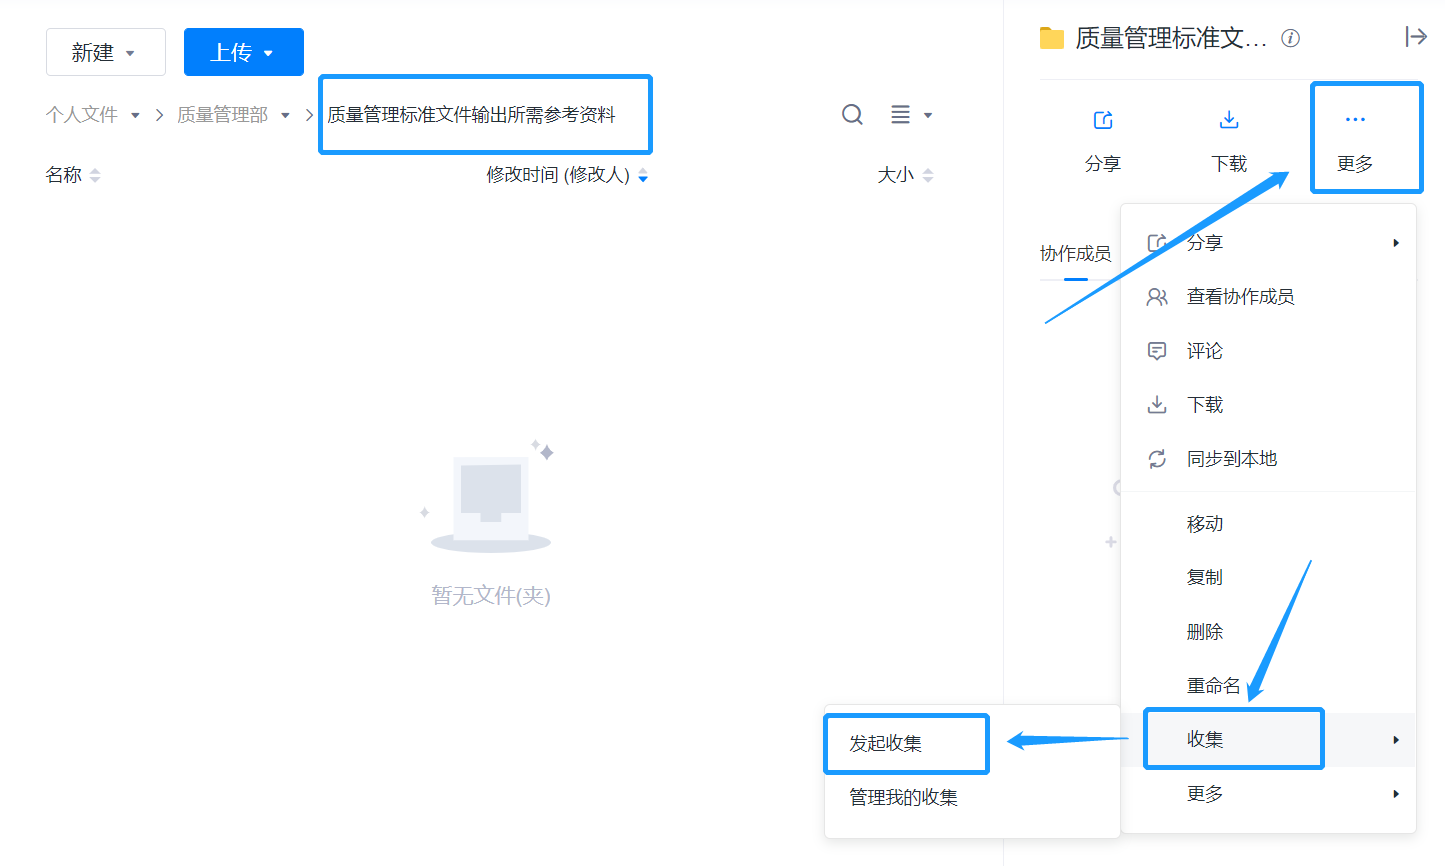Viewport: 1445px width, 866px height.
Task: Click the info icon beside folder title
Action: pos(1291,38)
